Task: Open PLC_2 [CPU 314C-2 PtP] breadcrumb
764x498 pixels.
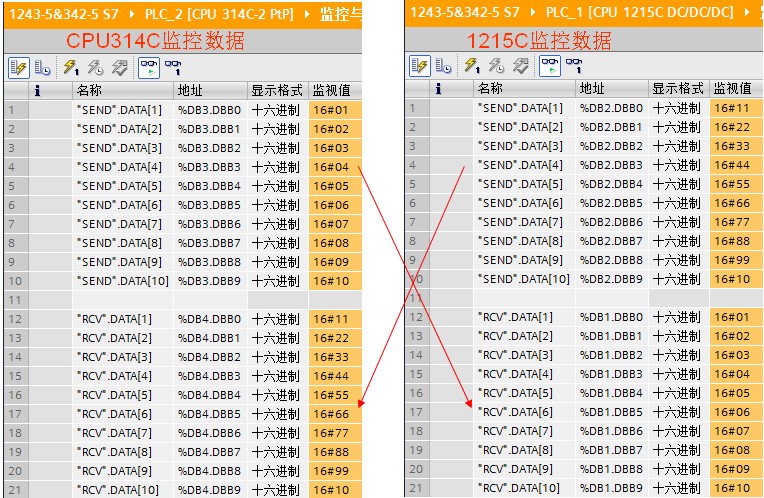Action: click(219, 14)
